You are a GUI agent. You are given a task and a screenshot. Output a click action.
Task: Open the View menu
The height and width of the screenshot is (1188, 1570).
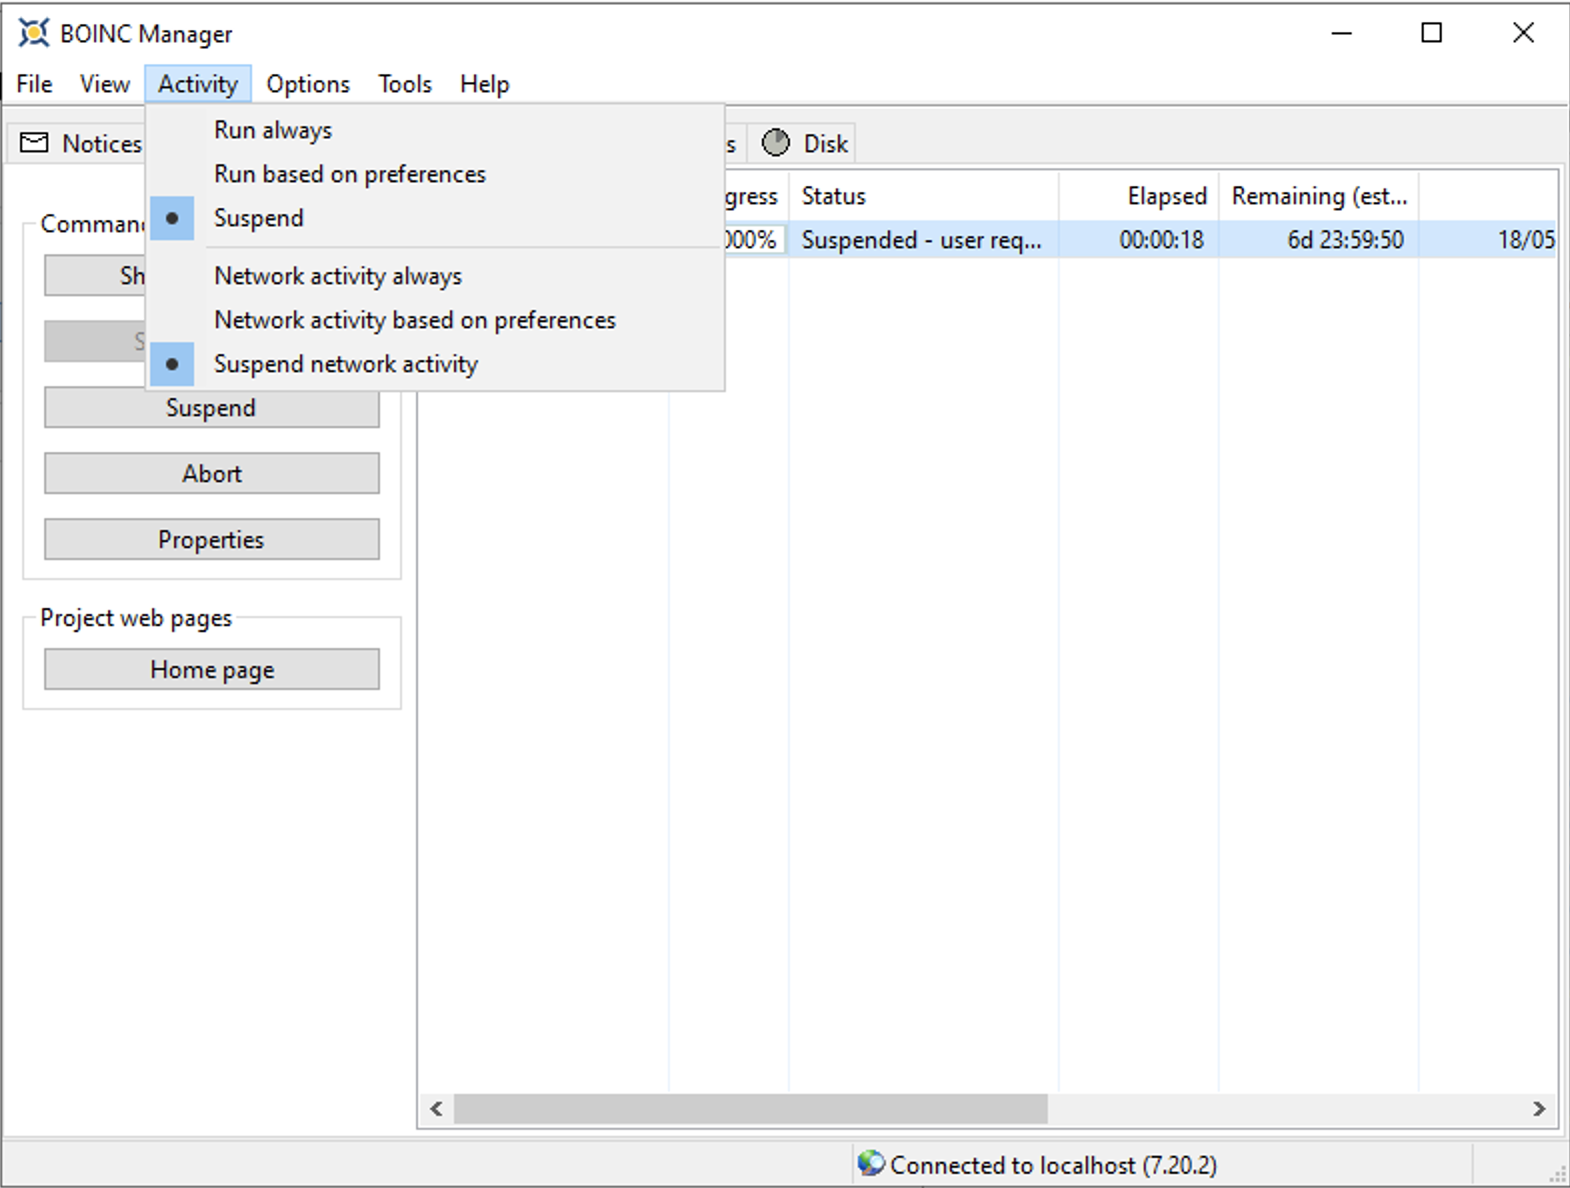click(x=105, y=84)
